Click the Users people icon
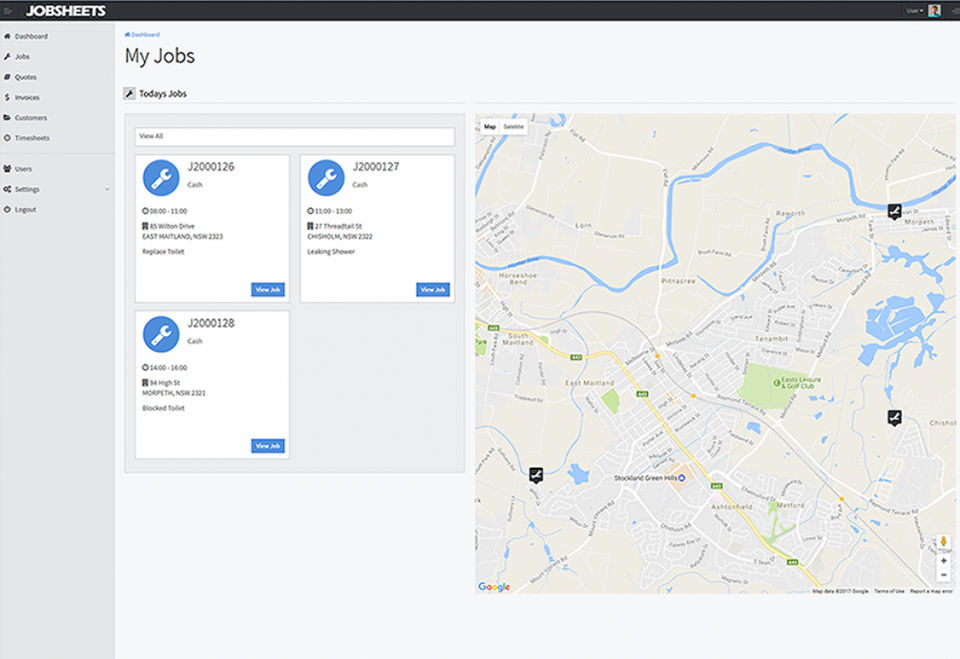Viewport: 960px width, 659px height. (7, 168)
